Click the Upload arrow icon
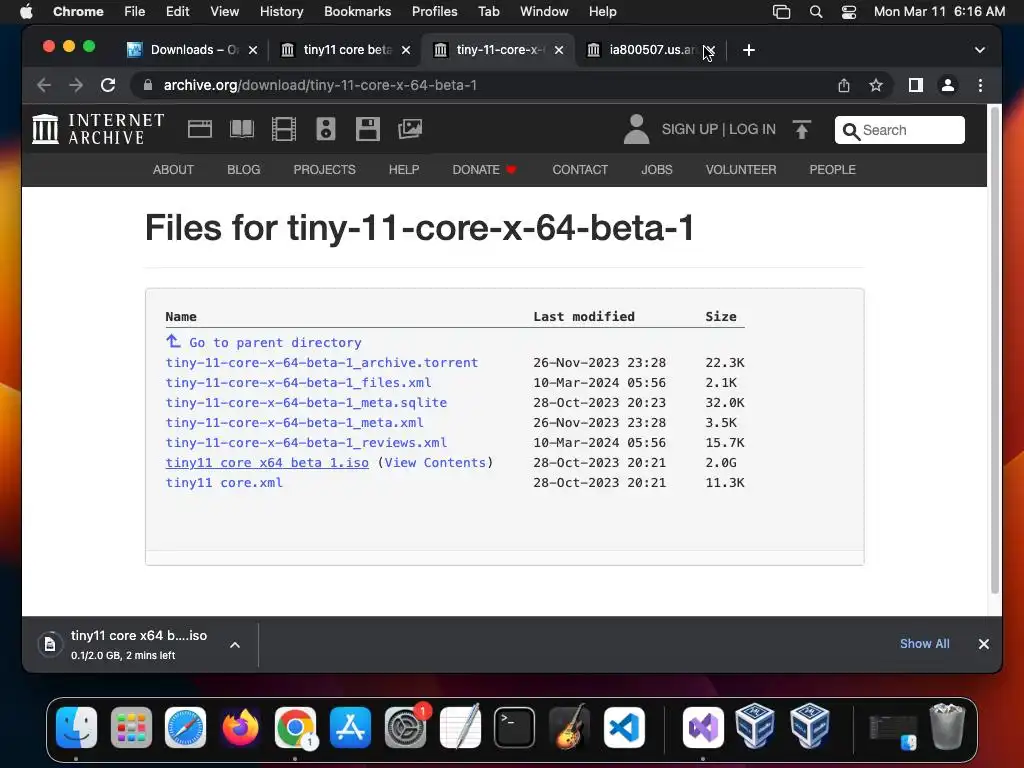 point(801,129)
